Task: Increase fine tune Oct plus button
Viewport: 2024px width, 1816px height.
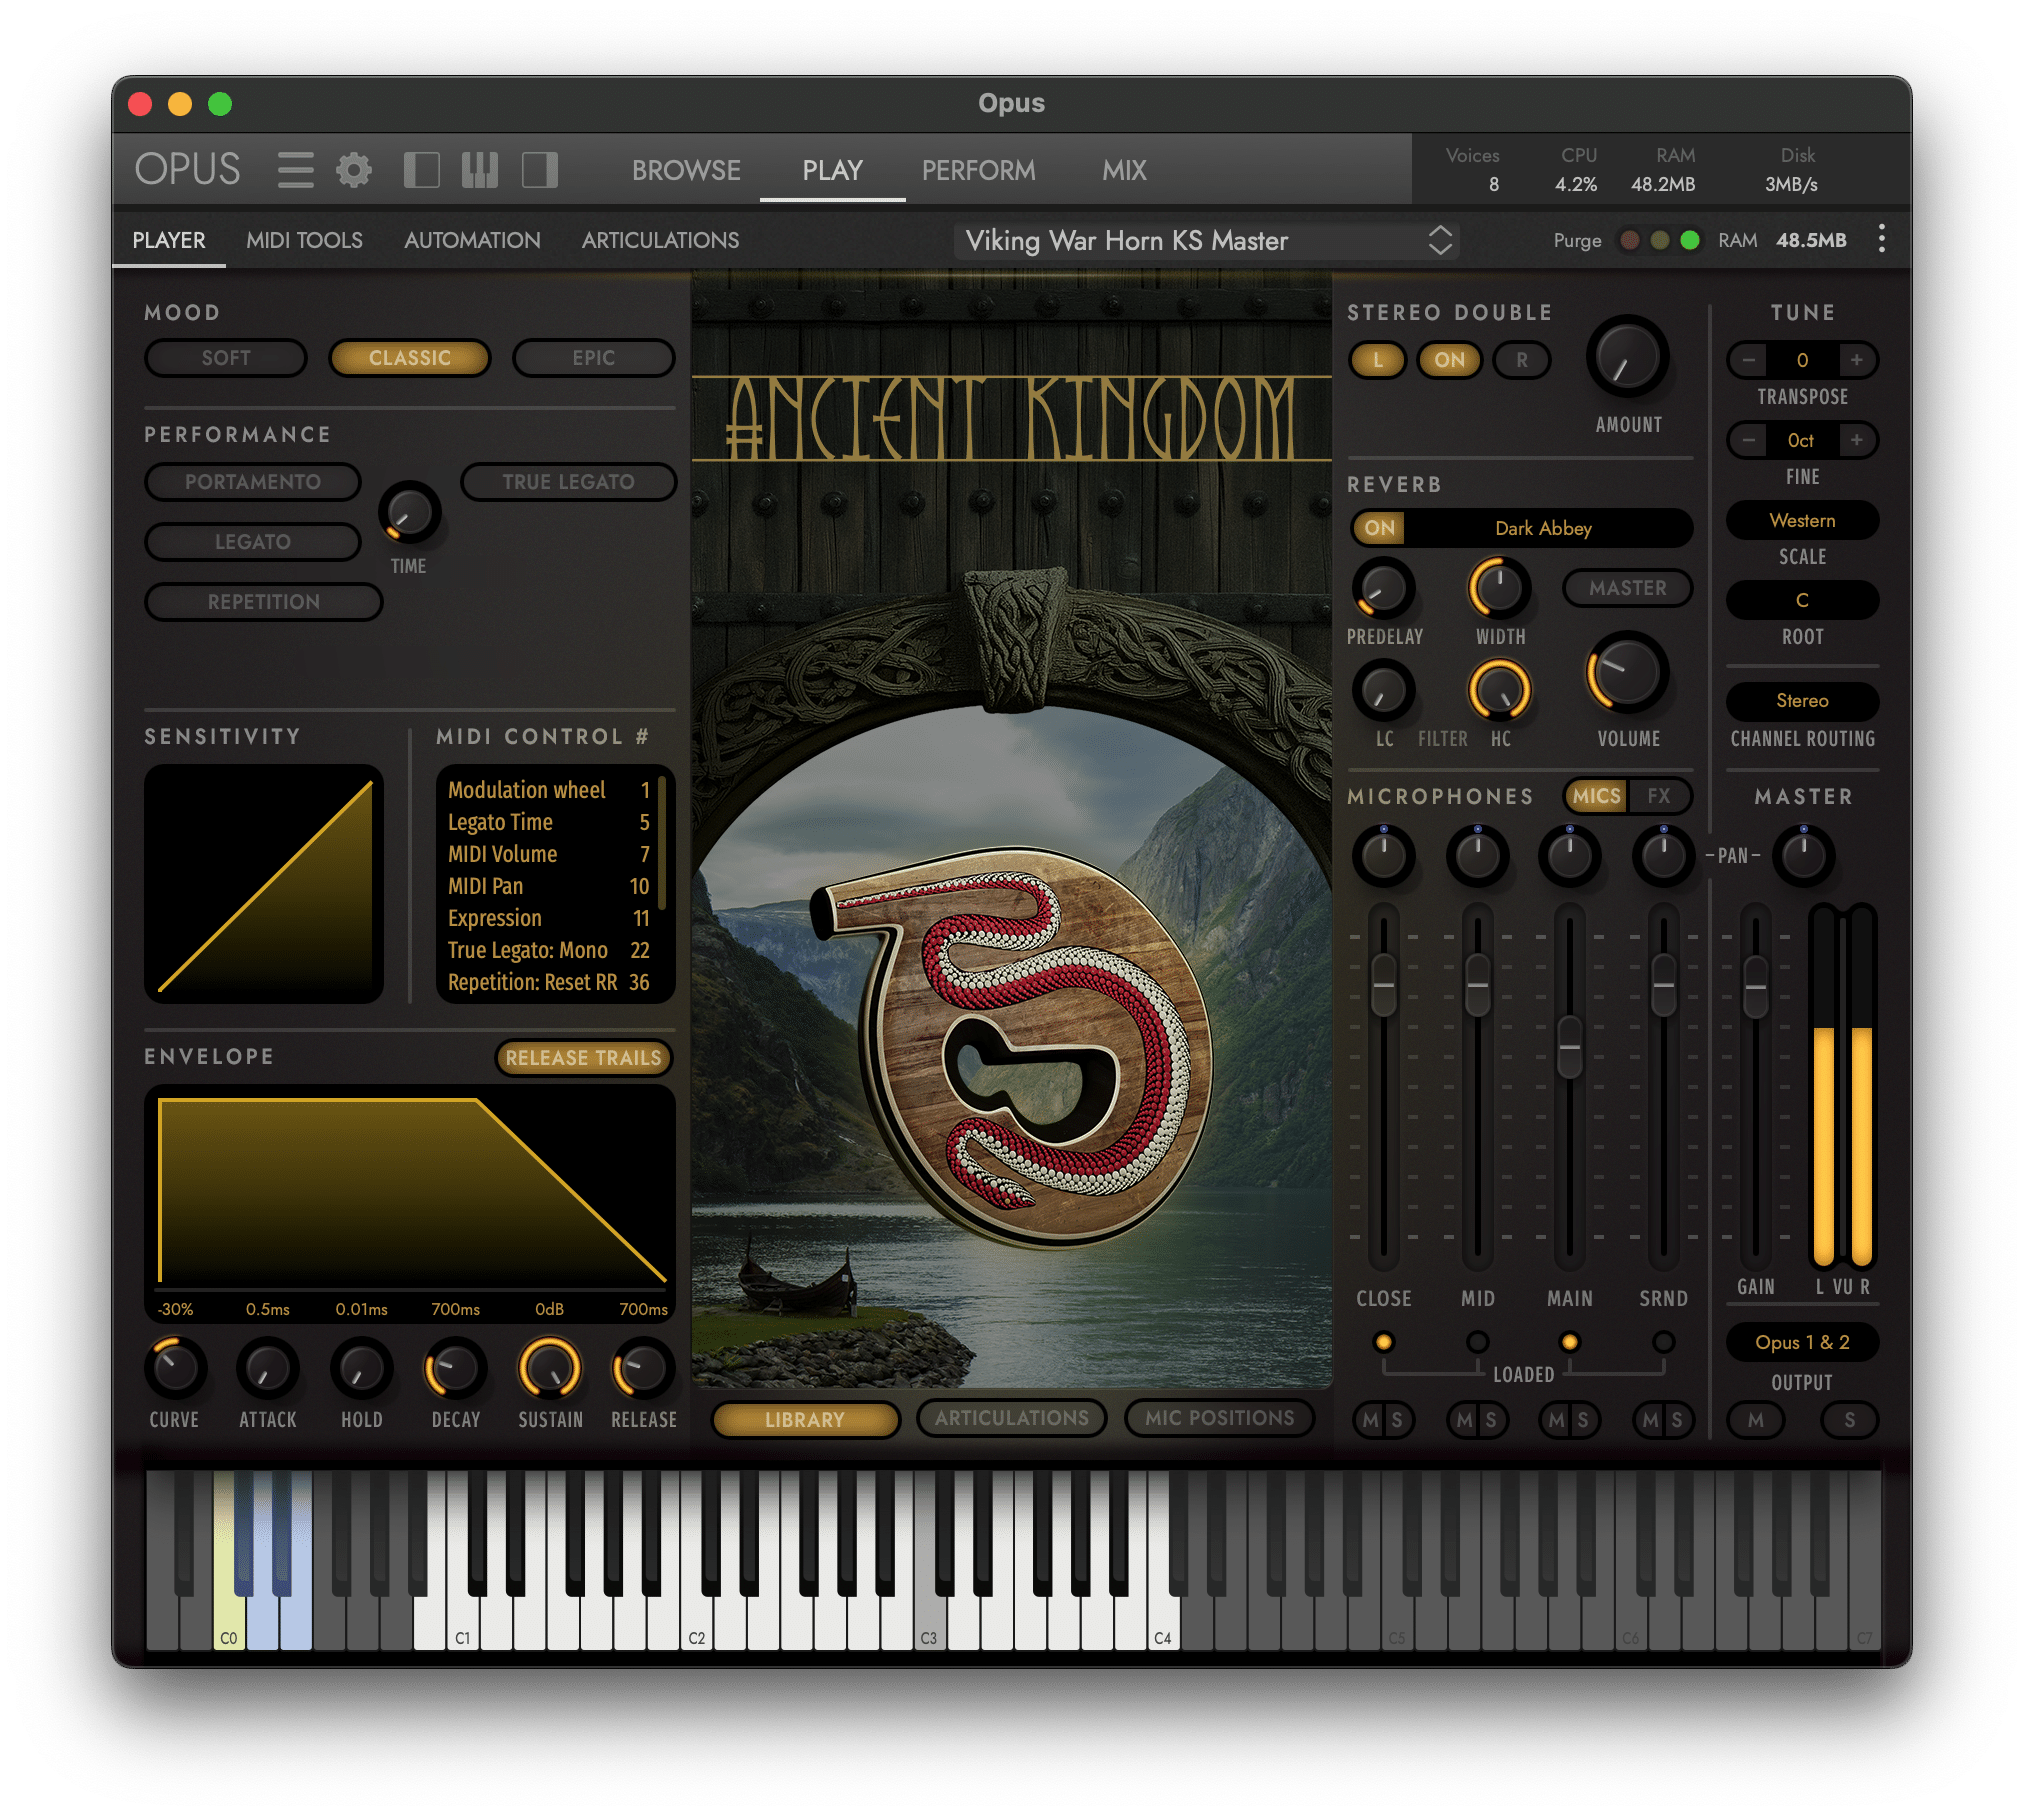Action: [1856, 440]
